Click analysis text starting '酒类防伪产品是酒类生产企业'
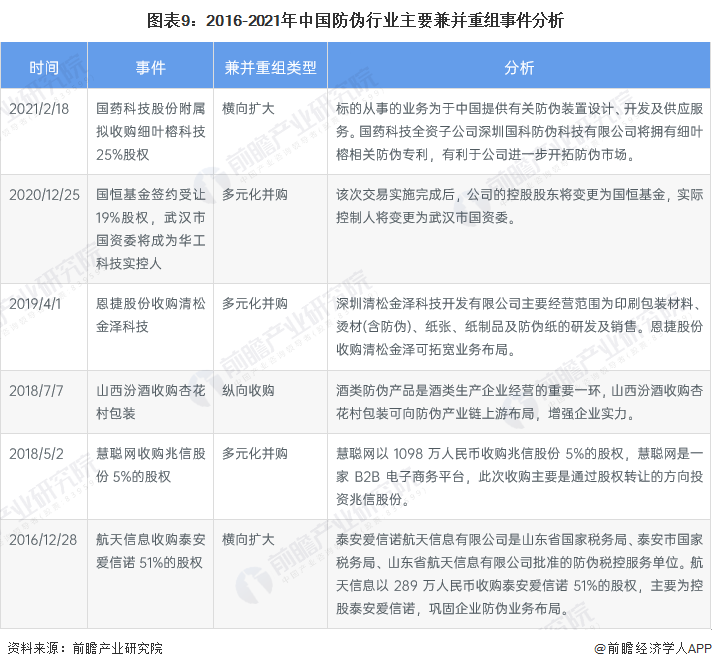 [519, 402]
